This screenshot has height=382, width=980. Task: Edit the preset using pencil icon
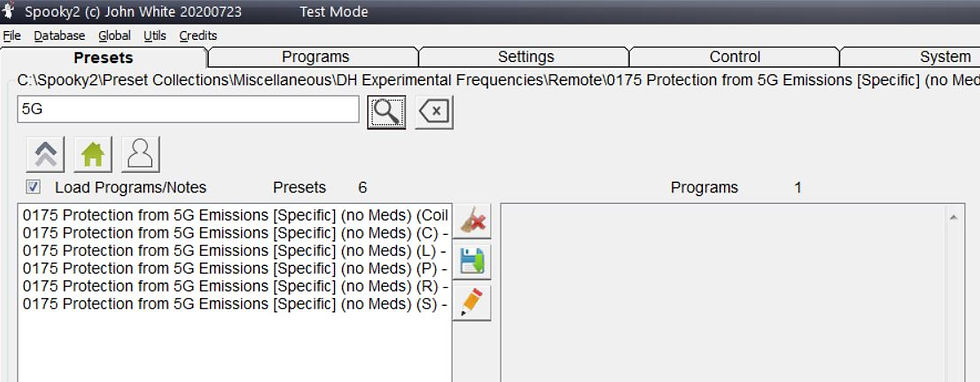click(472, 303)
